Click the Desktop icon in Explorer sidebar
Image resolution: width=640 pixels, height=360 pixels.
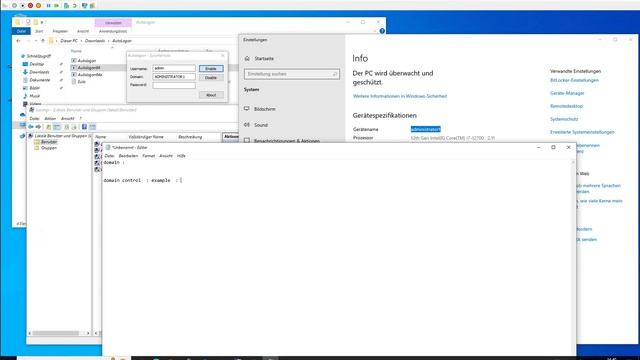coord(25,64)
